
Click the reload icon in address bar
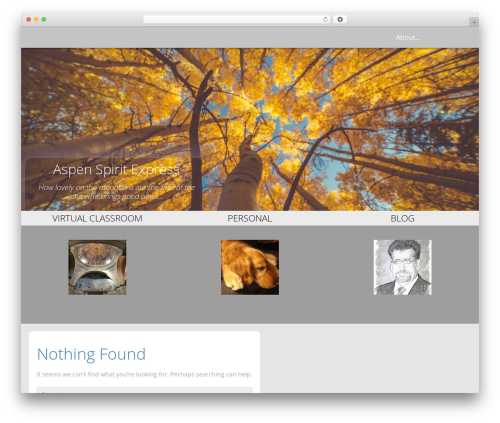(x=325, y=20)
